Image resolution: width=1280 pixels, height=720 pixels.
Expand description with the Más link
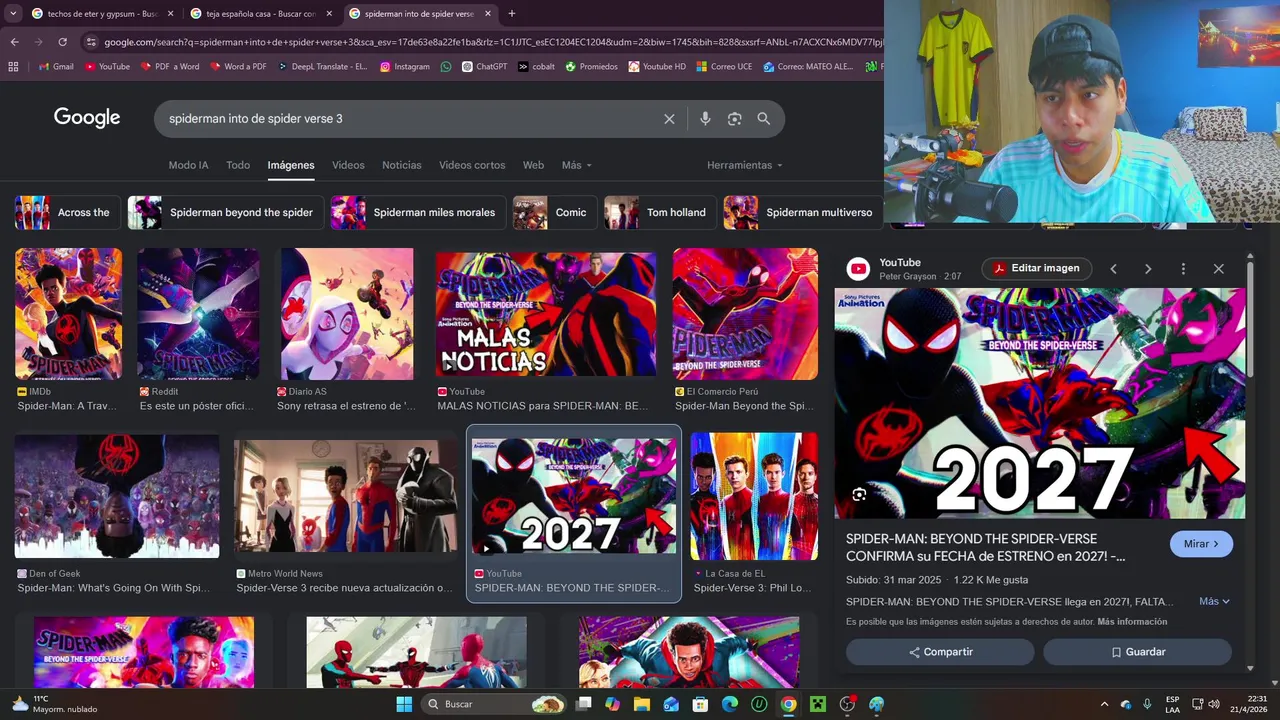pyautogui.click(x=1214, y=601)
